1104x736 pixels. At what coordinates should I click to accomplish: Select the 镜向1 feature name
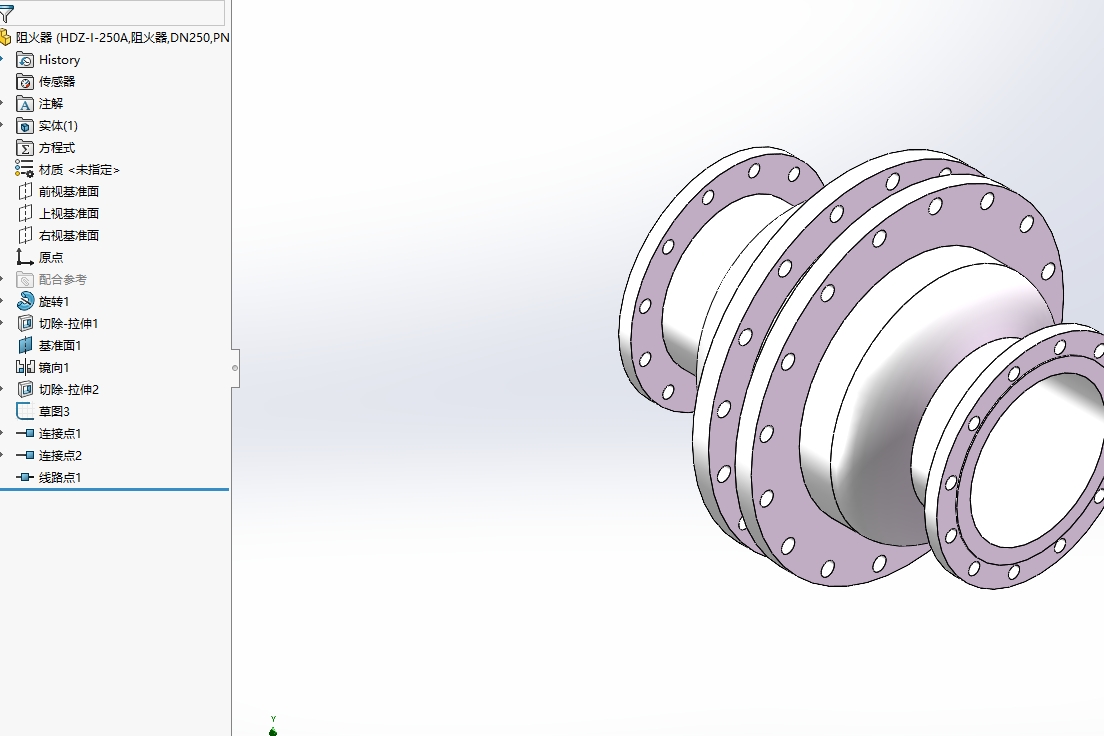[54, 367]
